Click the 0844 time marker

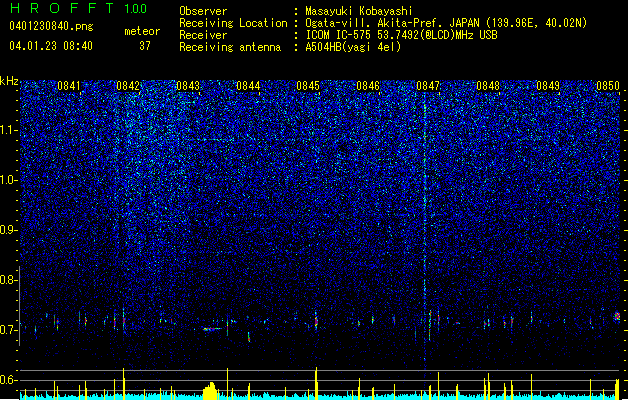248,86
